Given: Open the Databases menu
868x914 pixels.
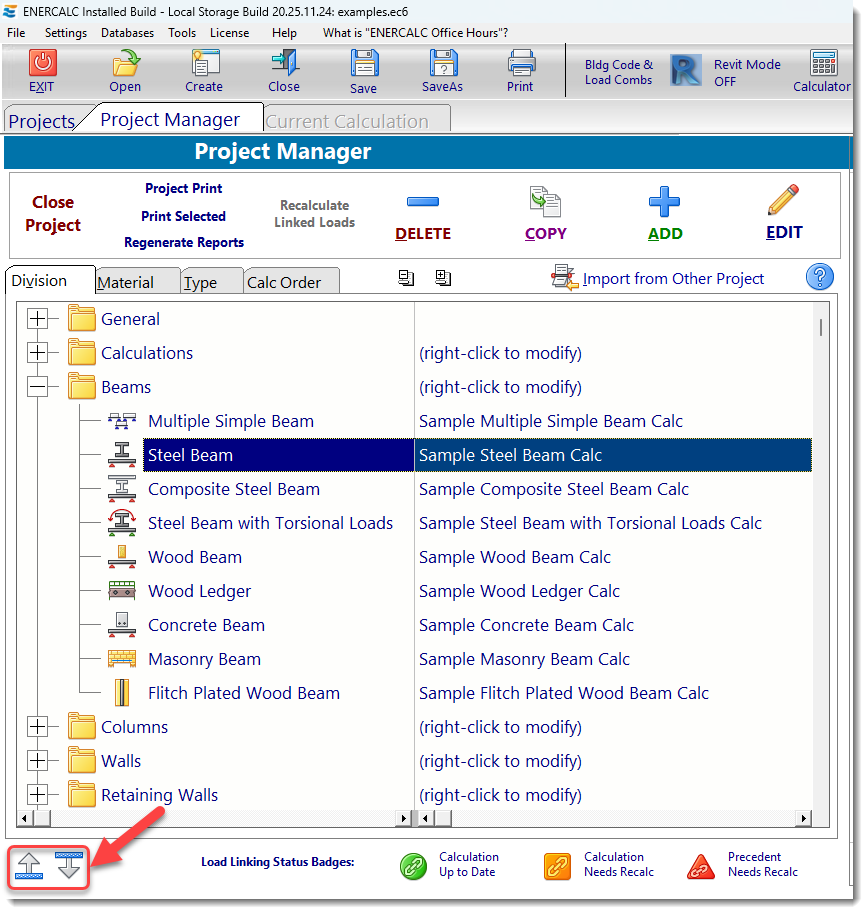Looking at the screenshot, I should 127,33.
